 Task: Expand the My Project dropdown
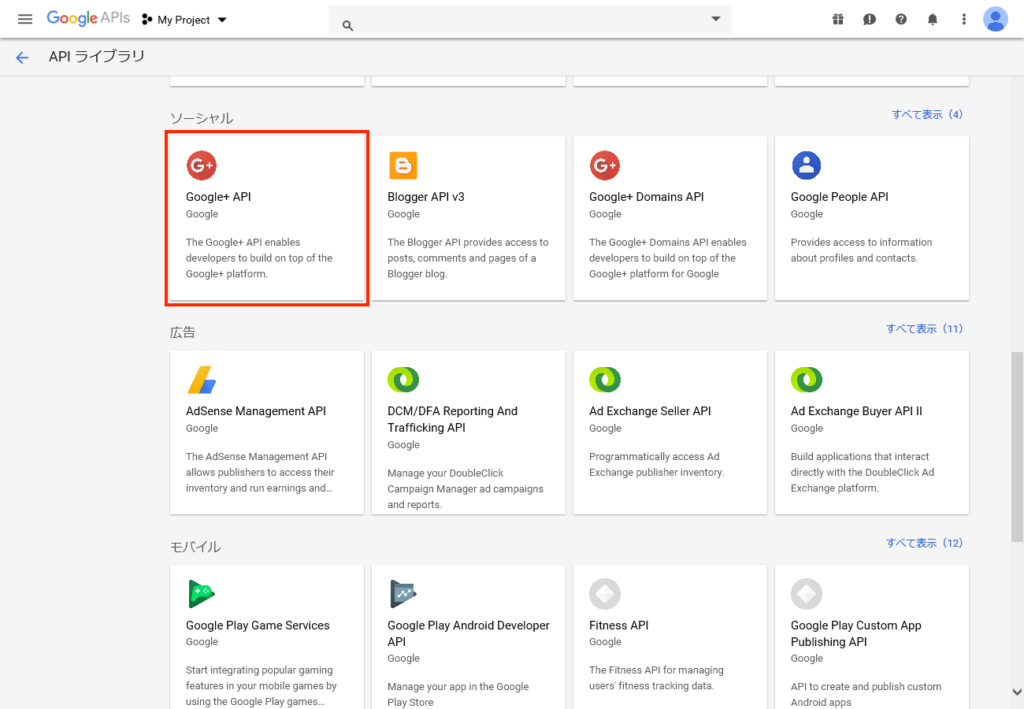pos(186,19)
